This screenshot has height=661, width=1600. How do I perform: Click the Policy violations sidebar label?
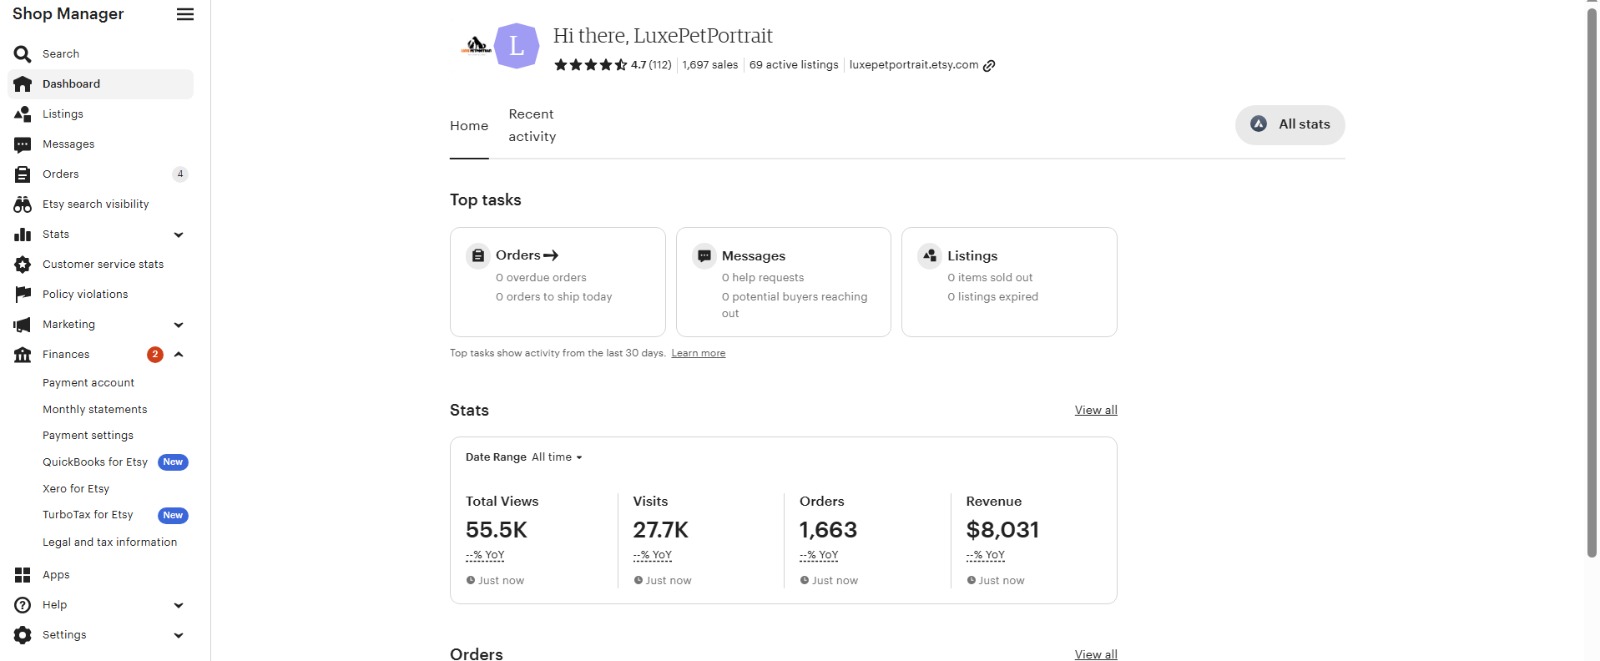(x=85, y=294)
